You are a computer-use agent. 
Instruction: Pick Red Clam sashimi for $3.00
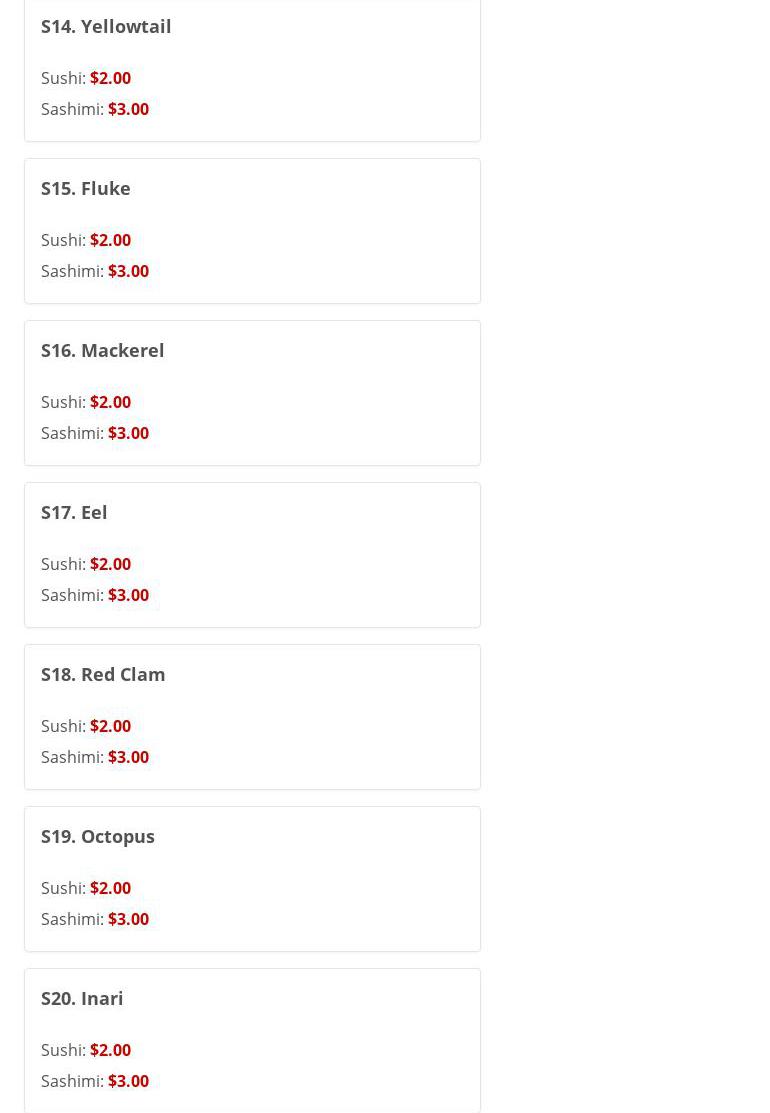click(x=128, y=757)
